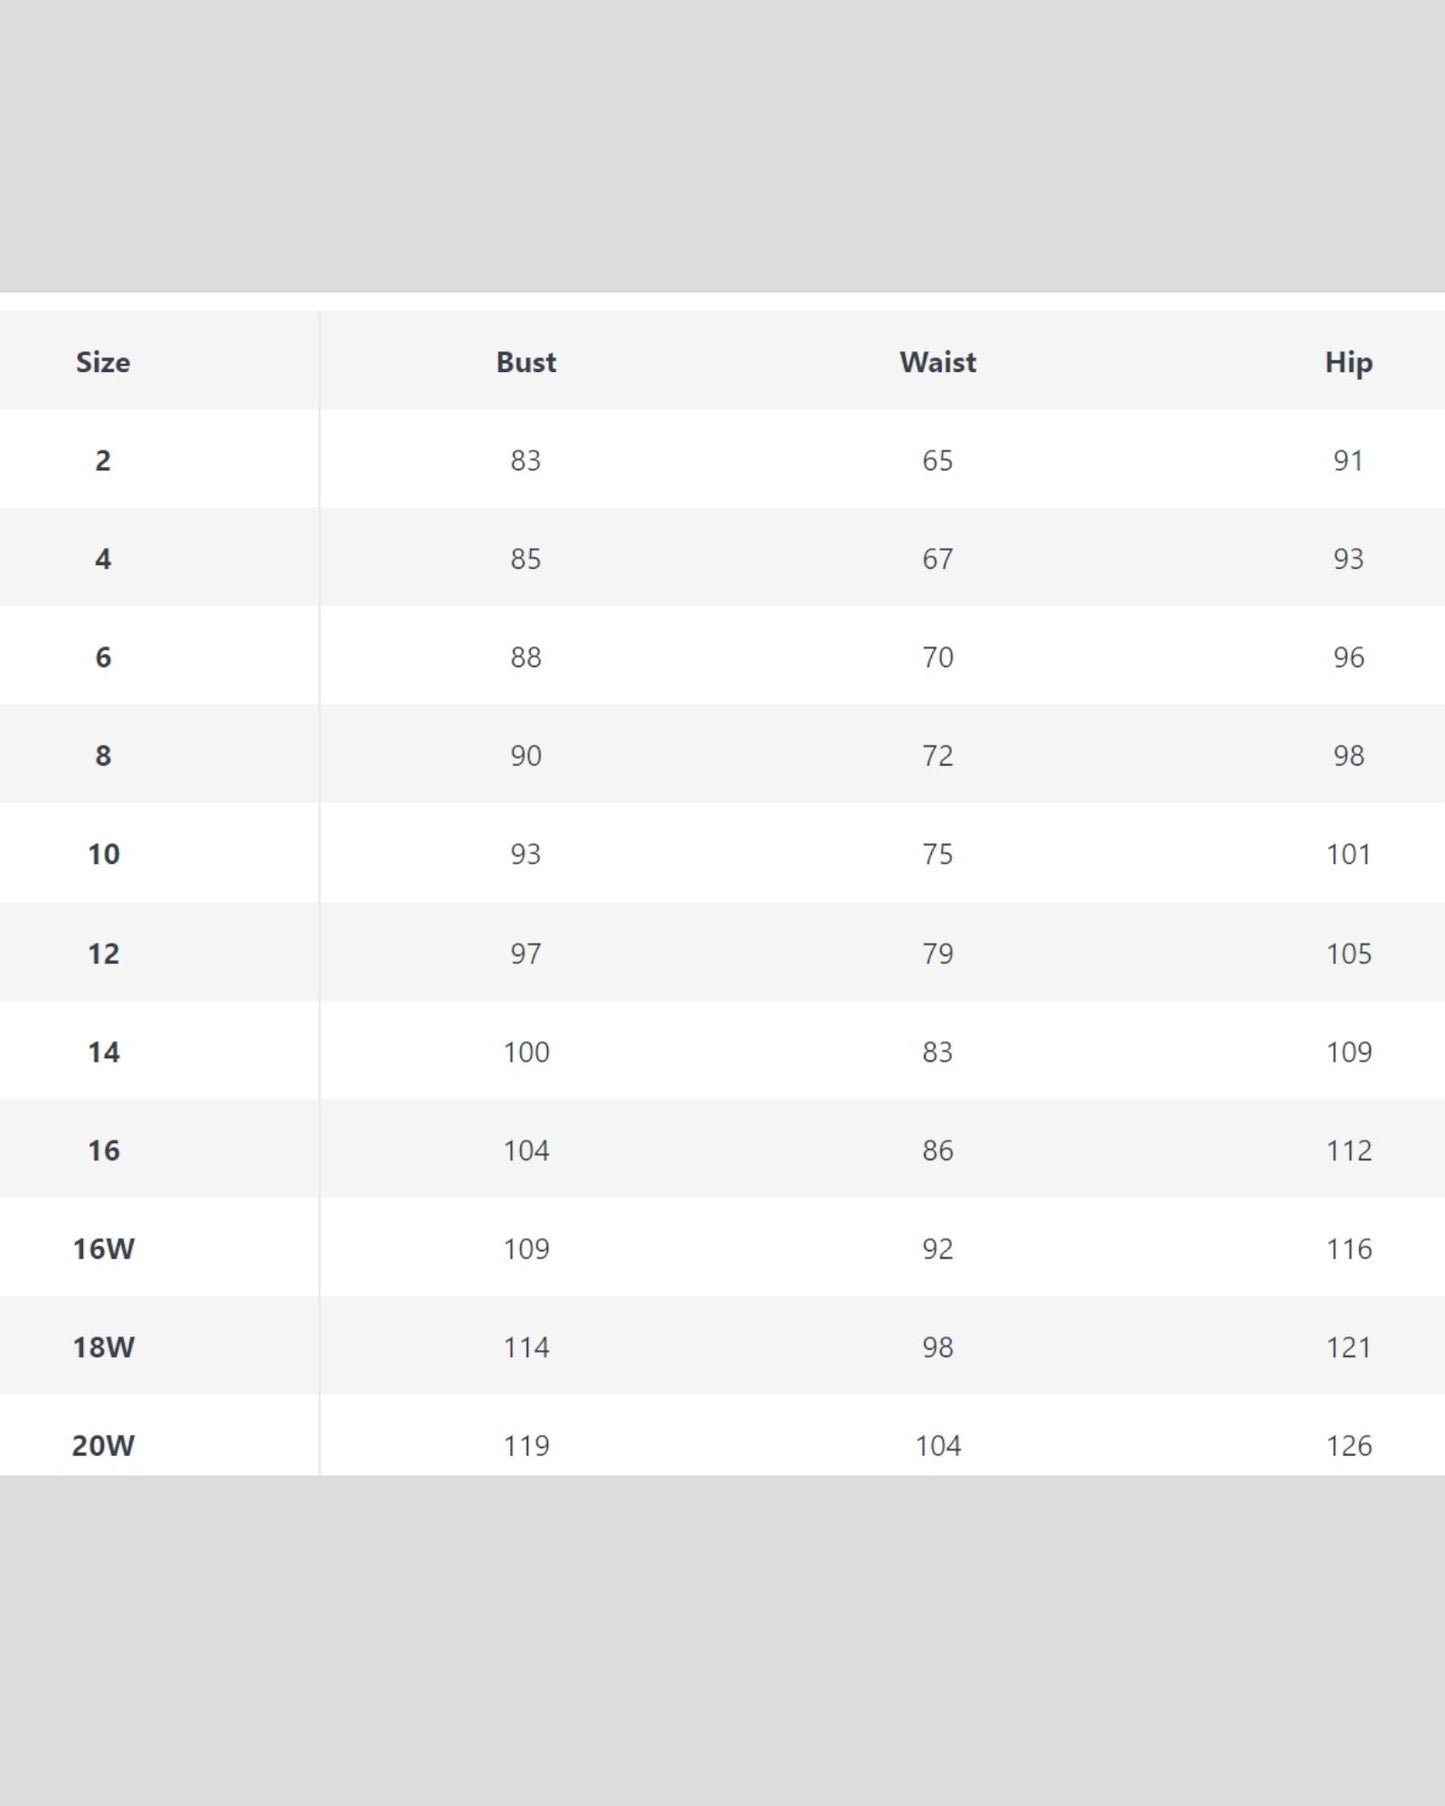This screenshot has height=1806, width=1445.
Task: Select bust value 114 for size 18W
Action: coord(526,1347)
